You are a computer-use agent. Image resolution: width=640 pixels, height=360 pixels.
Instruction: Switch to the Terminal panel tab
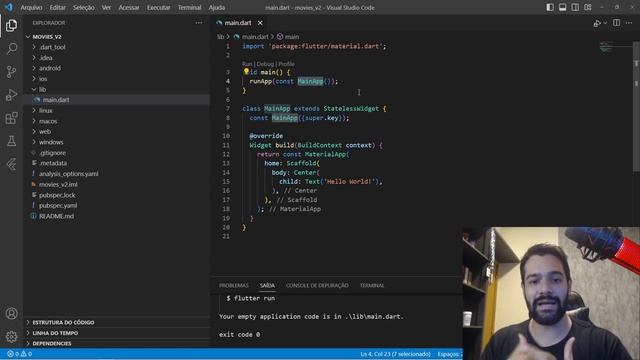click(x=372, y=285)
